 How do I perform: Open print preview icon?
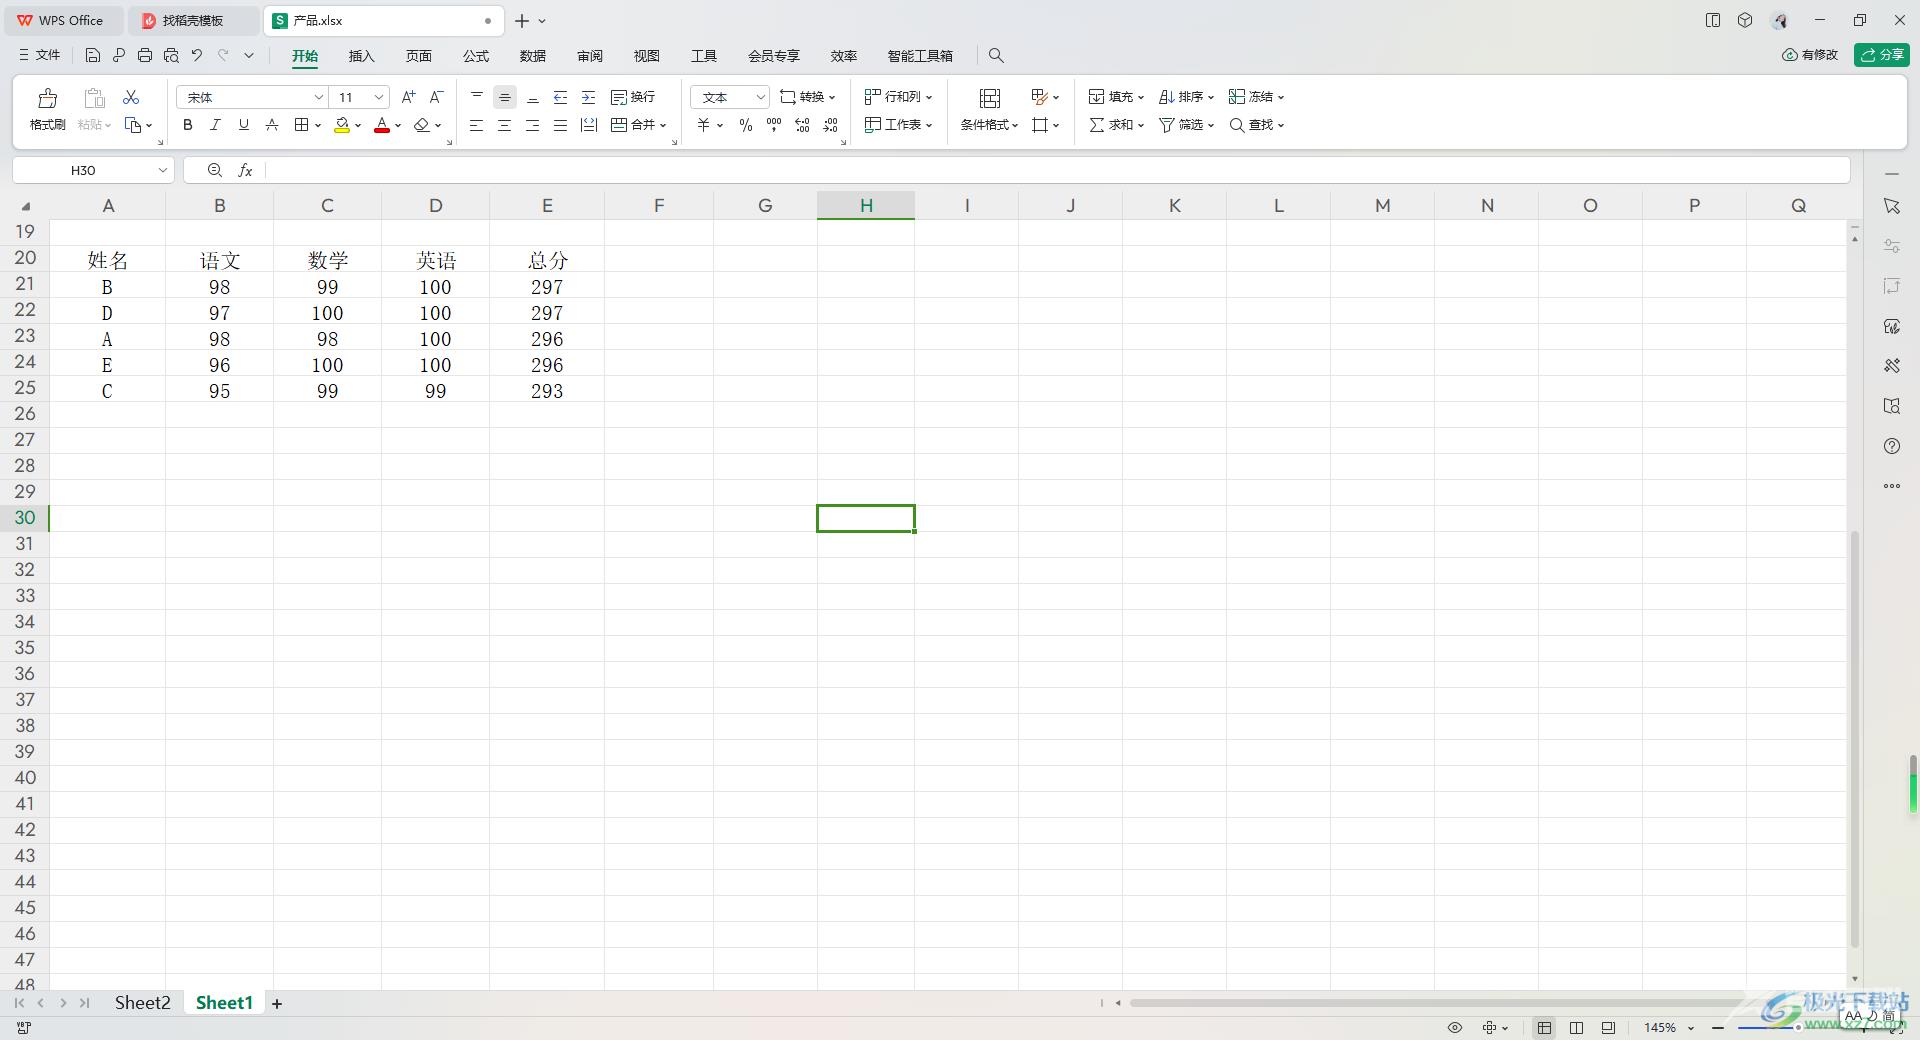point(171,56)
